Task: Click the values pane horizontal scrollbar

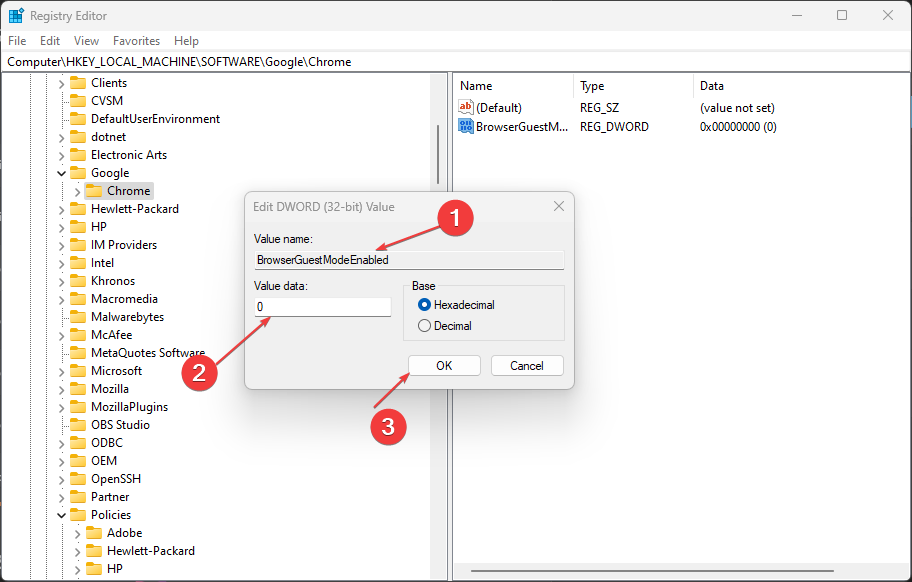Action: pyautogui.click(x=652, y=571)
